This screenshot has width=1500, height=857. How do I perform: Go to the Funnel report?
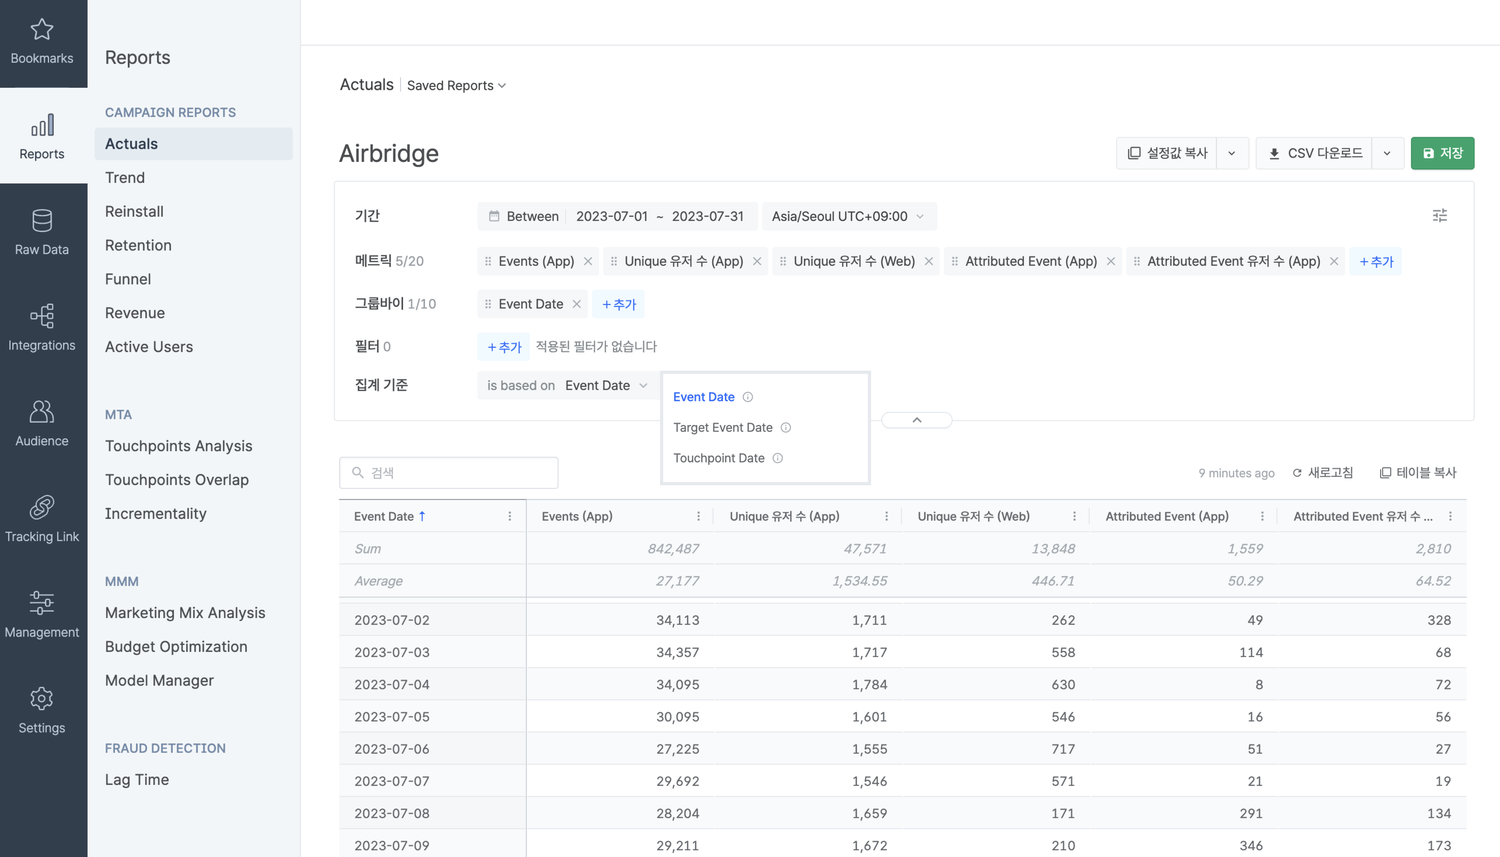tap(128, 279)
